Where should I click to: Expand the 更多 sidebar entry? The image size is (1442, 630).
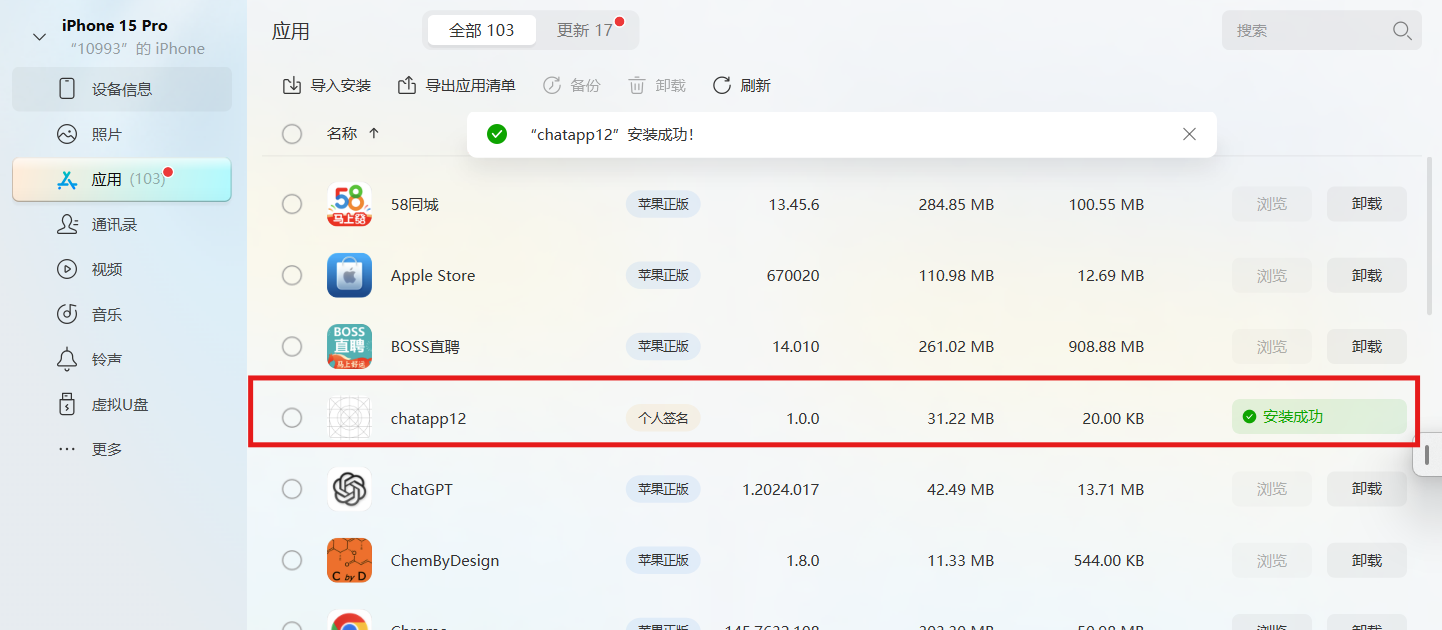(x=122, y=449)
